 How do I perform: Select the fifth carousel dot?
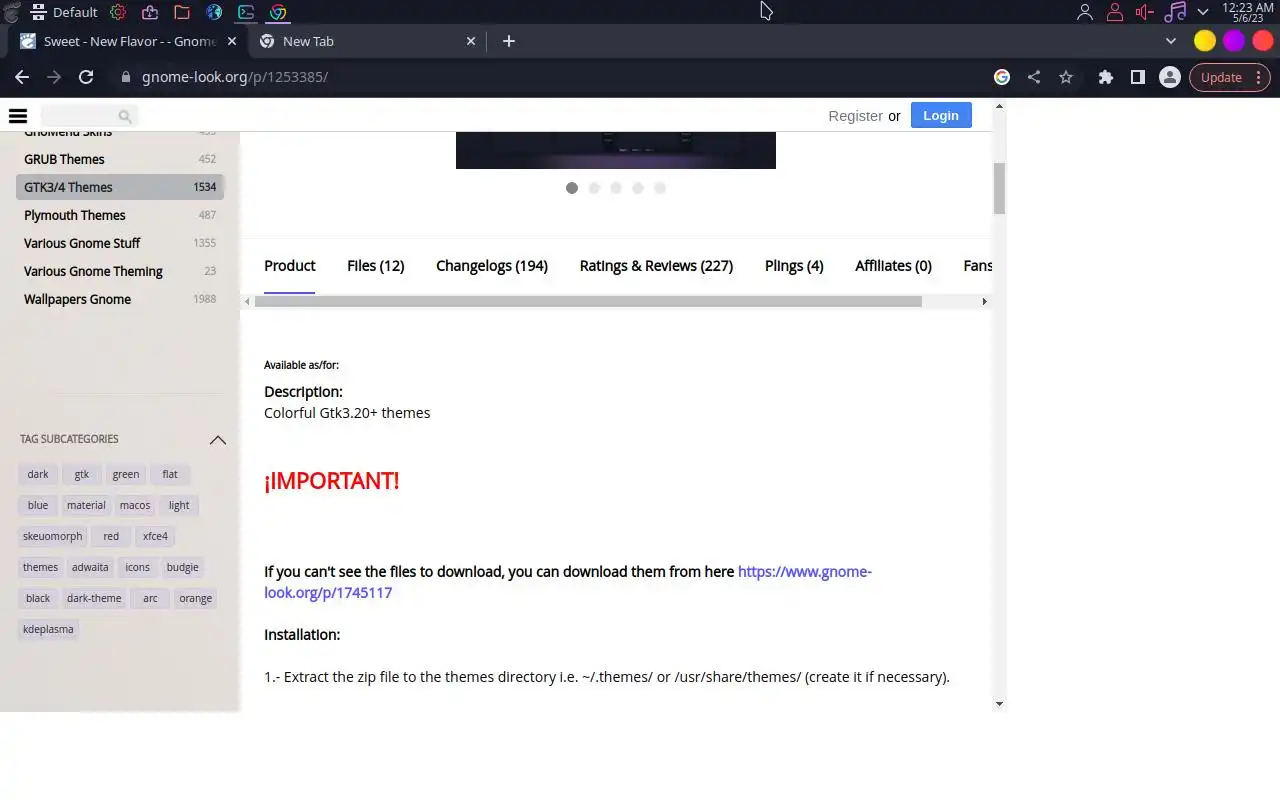click(660, 188)
